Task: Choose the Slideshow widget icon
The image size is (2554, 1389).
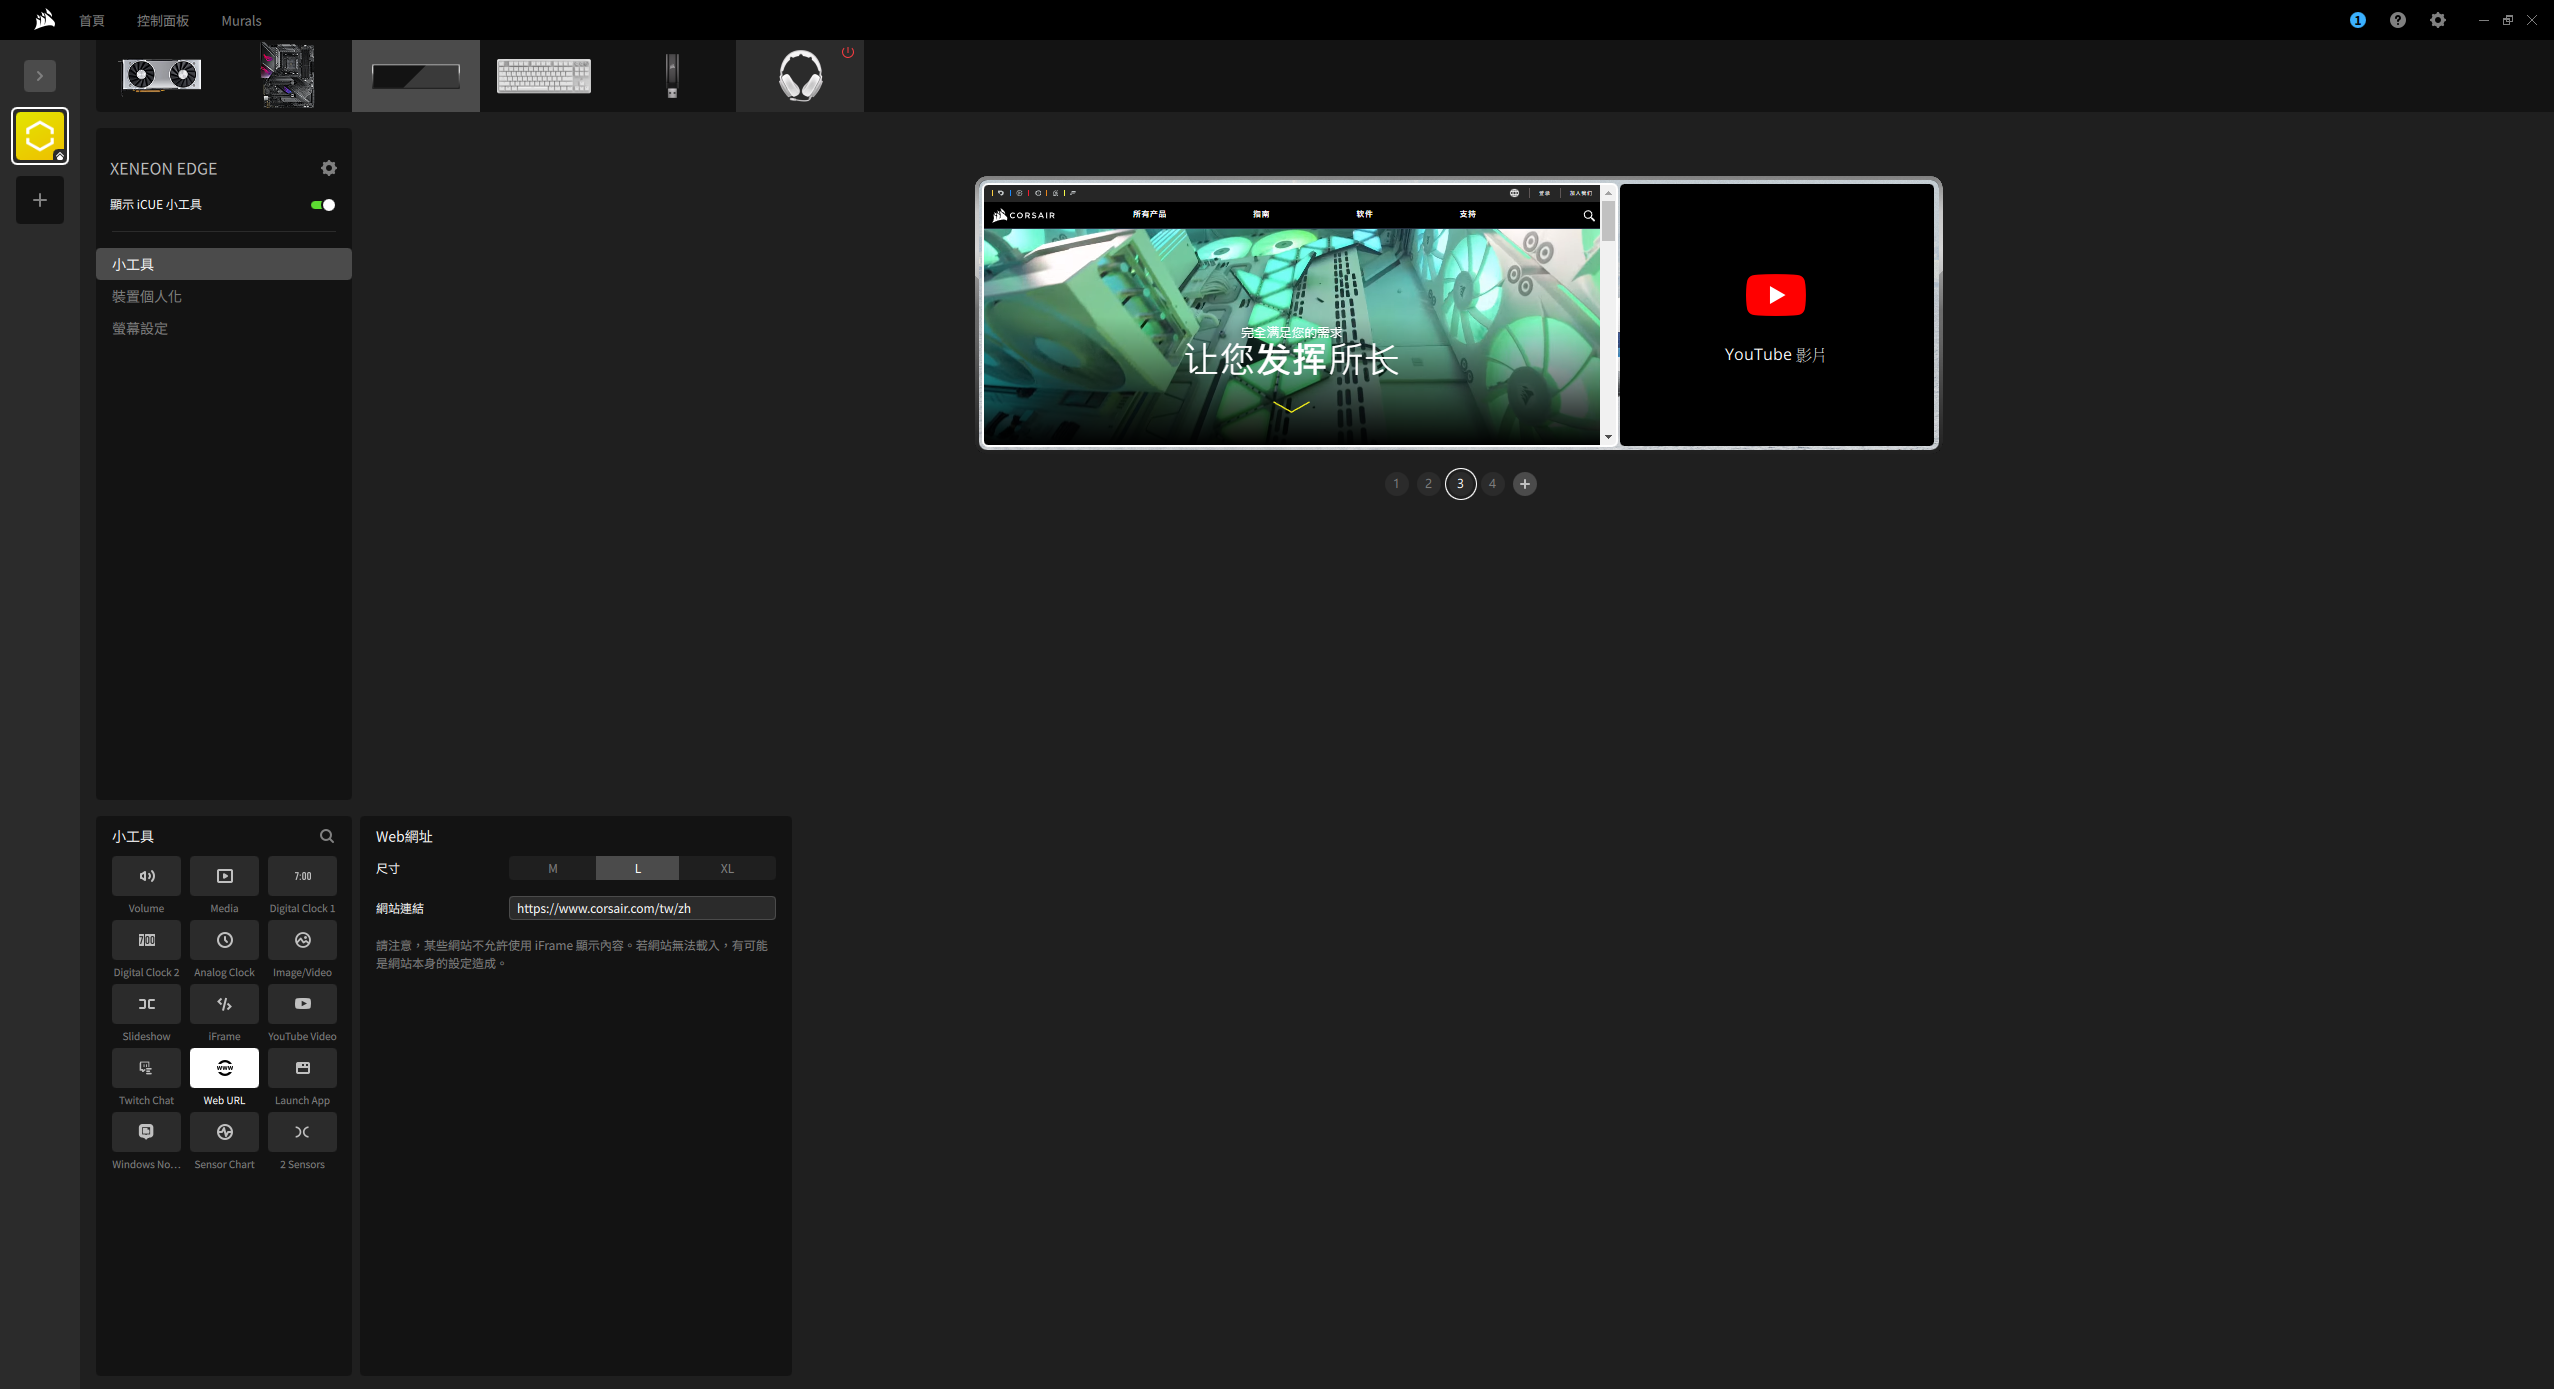Action: [146, 1004]
